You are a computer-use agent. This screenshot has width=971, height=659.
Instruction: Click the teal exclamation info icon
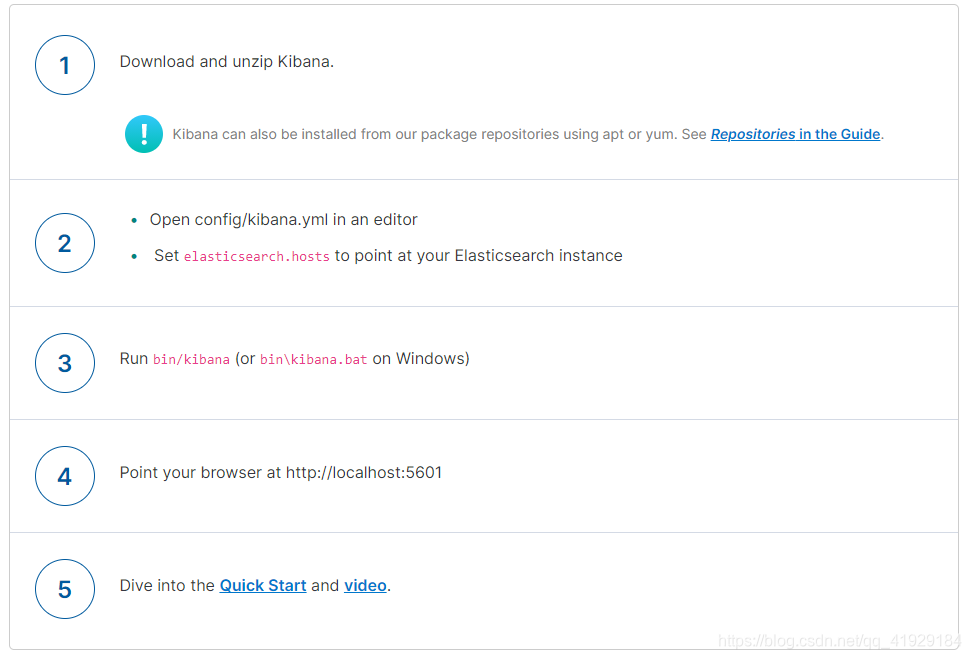(144, 134)
